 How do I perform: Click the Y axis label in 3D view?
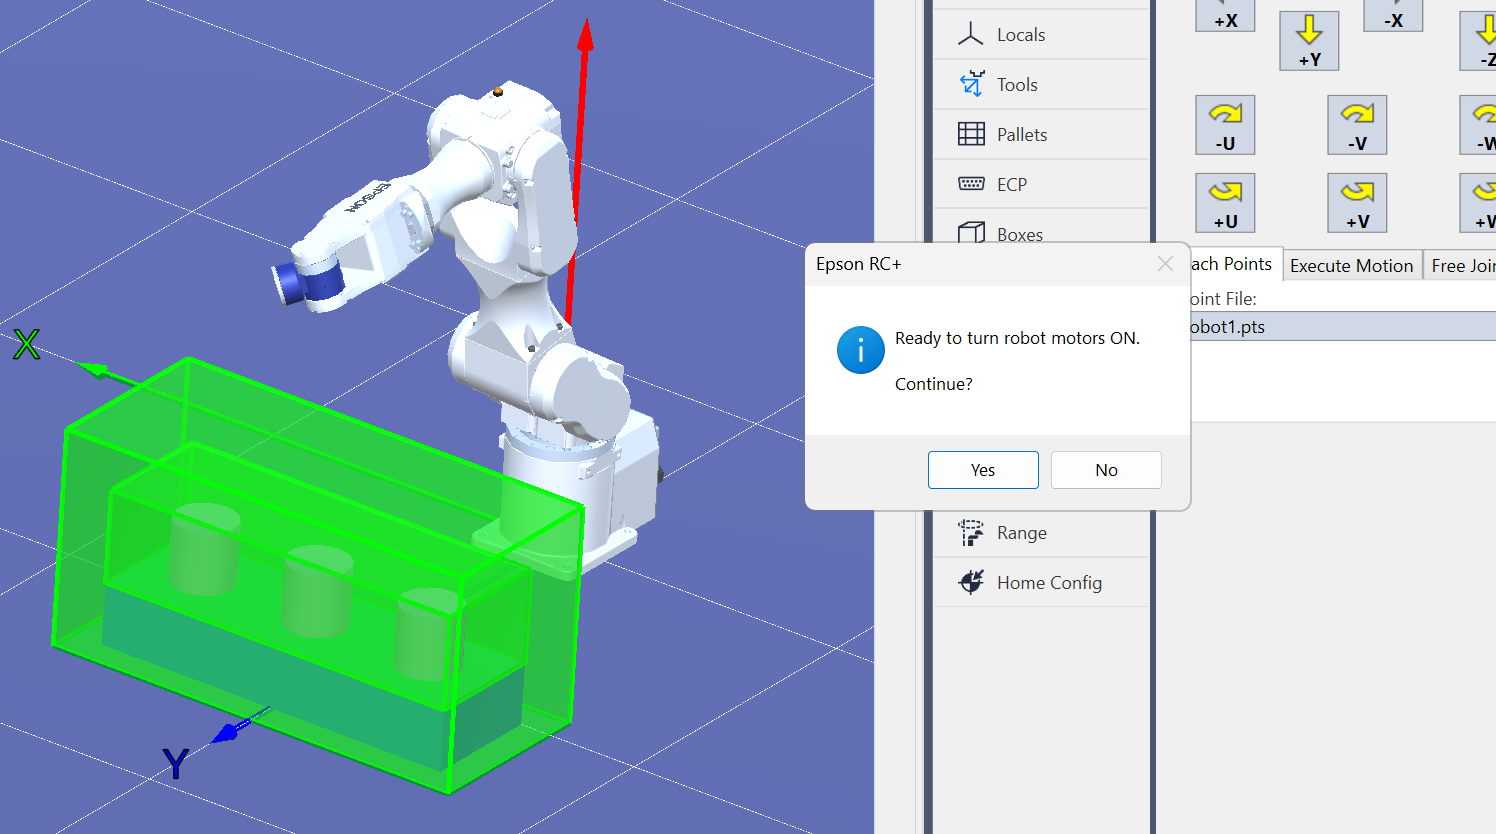[x=176, y=764]
